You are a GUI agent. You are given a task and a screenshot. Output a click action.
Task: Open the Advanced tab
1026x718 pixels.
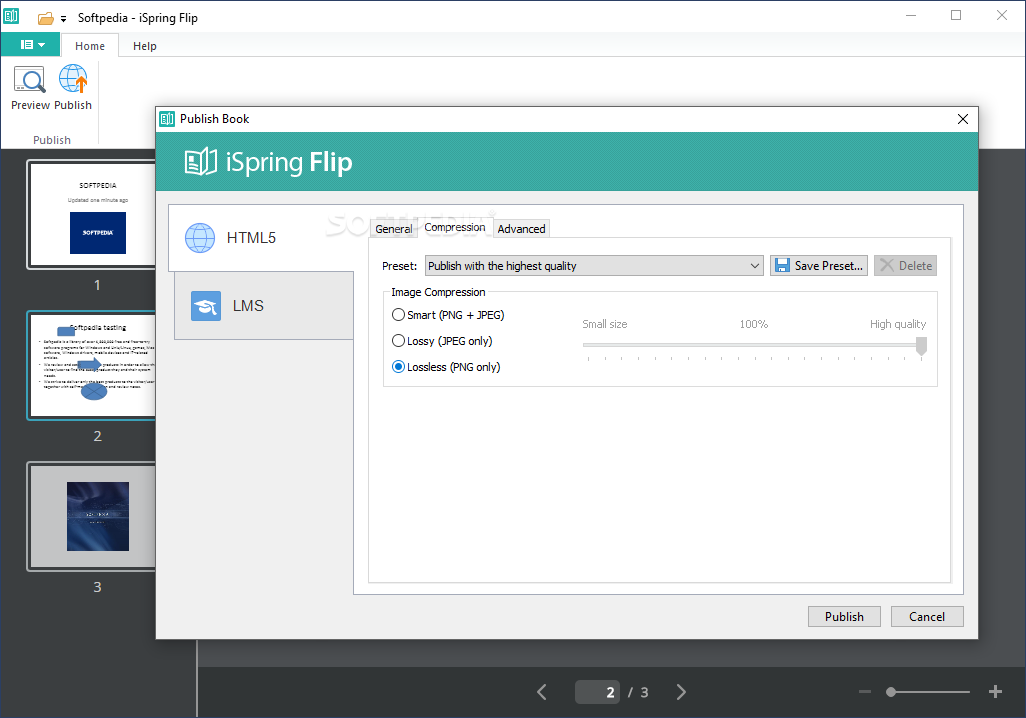coord(521,228)
